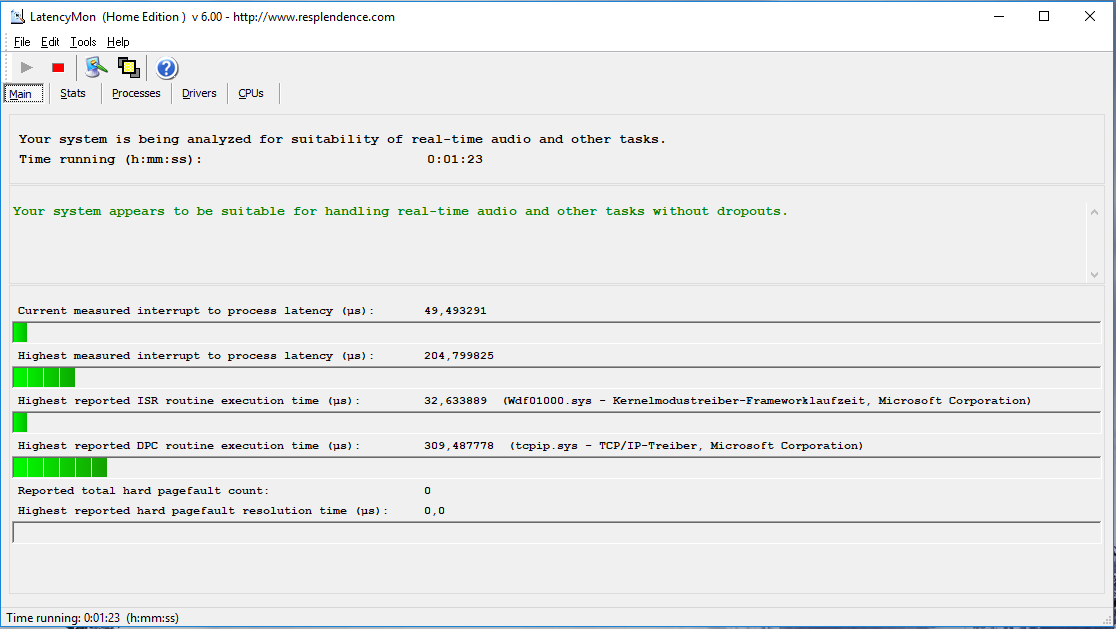Switch to the Processes tab
Screen dimensions: 1116x629
click(136, 93)
